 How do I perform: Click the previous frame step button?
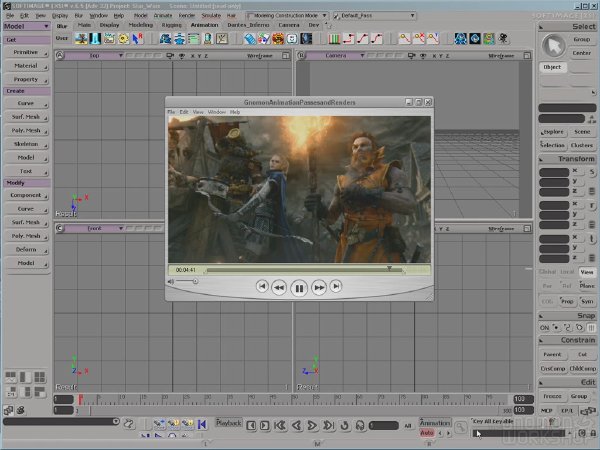click(251, 426)
